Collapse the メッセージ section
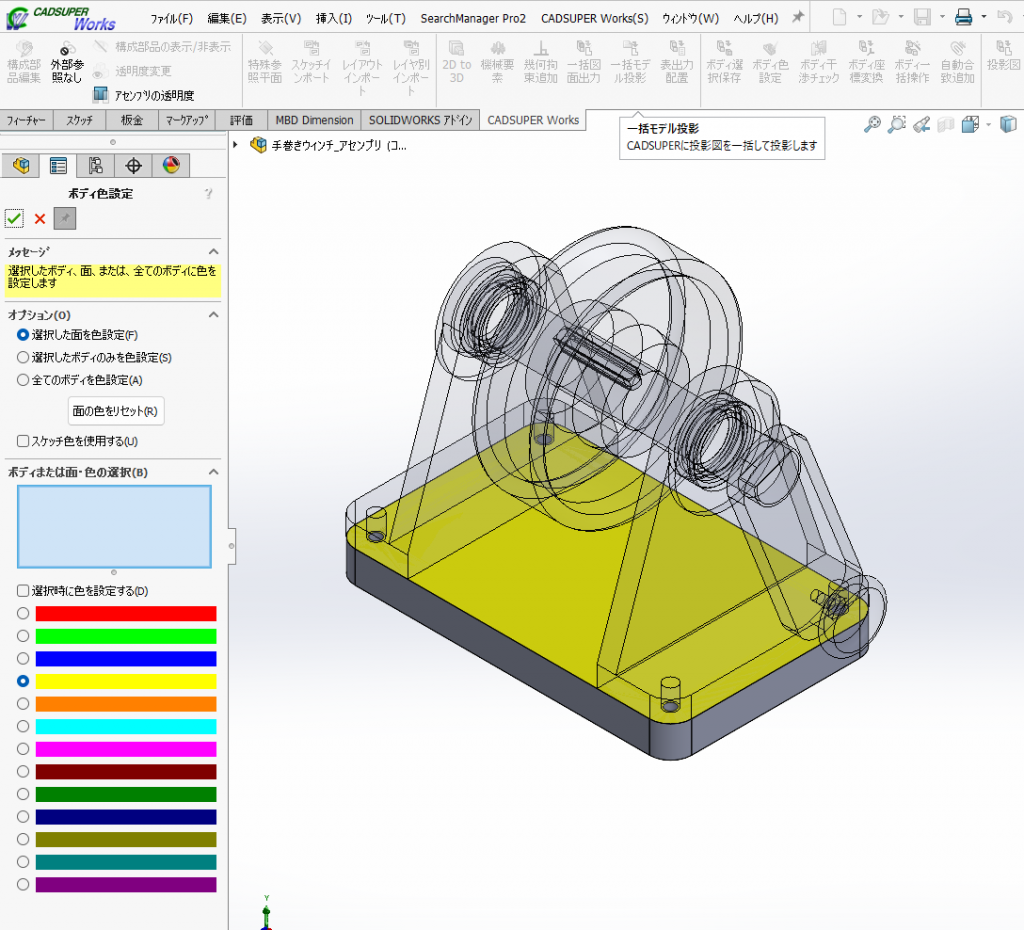 pos(213,252)
